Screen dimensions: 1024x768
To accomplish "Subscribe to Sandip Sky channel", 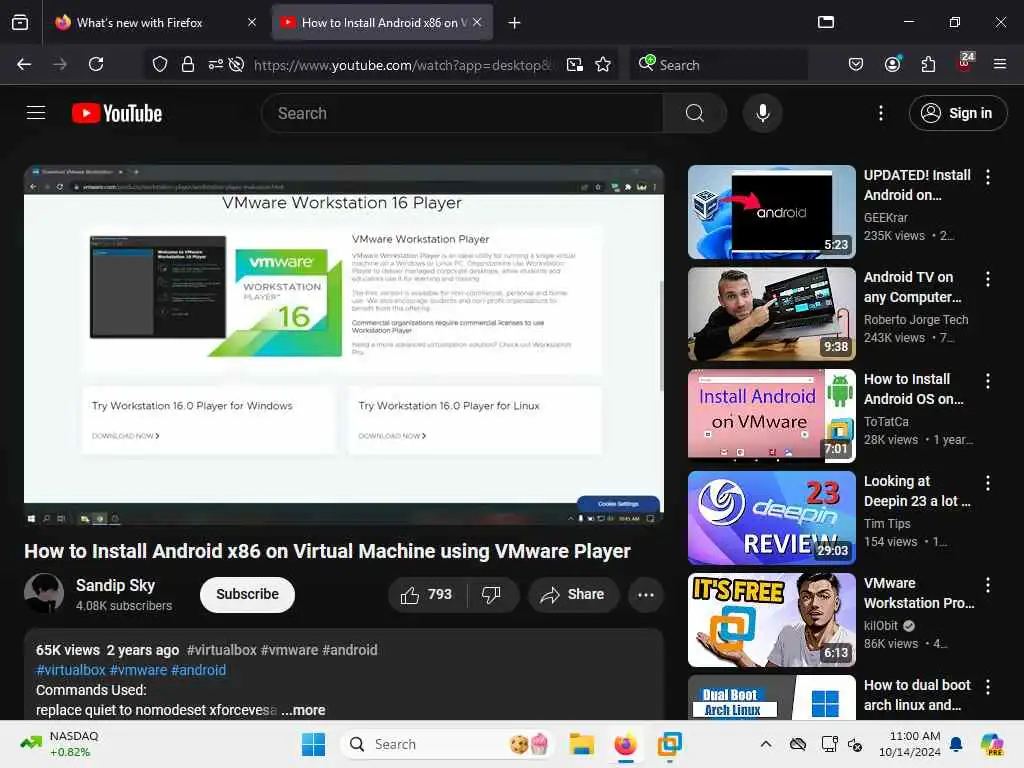I will point(248,594).
